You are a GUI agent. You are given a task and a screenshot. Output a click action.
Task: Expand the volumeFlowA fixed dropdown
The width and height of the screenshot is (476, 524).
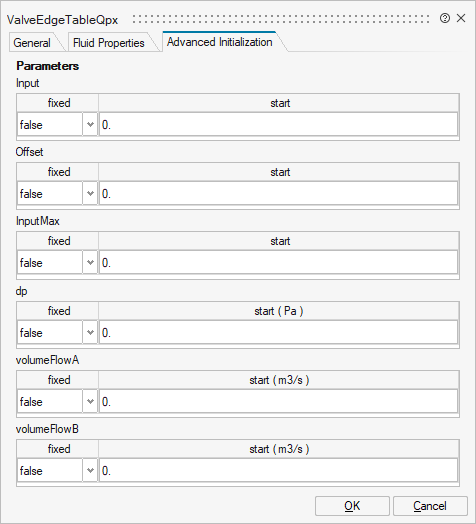pos(90,401)
